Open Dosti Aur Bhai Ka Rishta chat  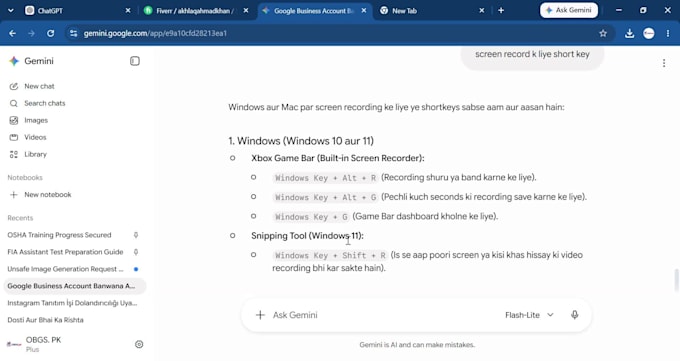(x=46, y=320)
